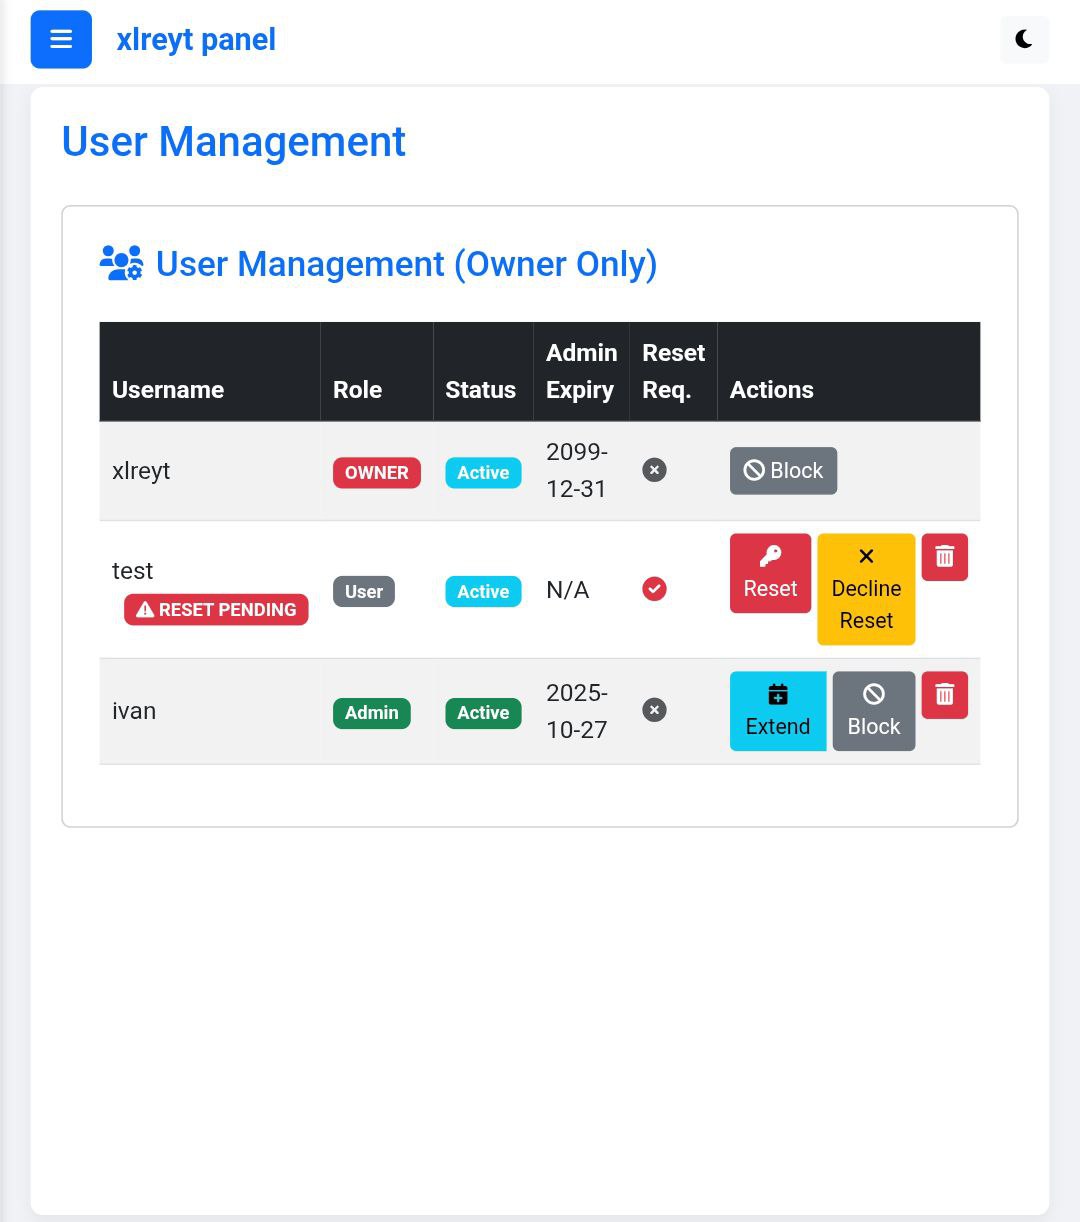Click expiry date 2025-10-27
The width and height of the screenshot is (1080, 1222).
[x=577, y=711]
